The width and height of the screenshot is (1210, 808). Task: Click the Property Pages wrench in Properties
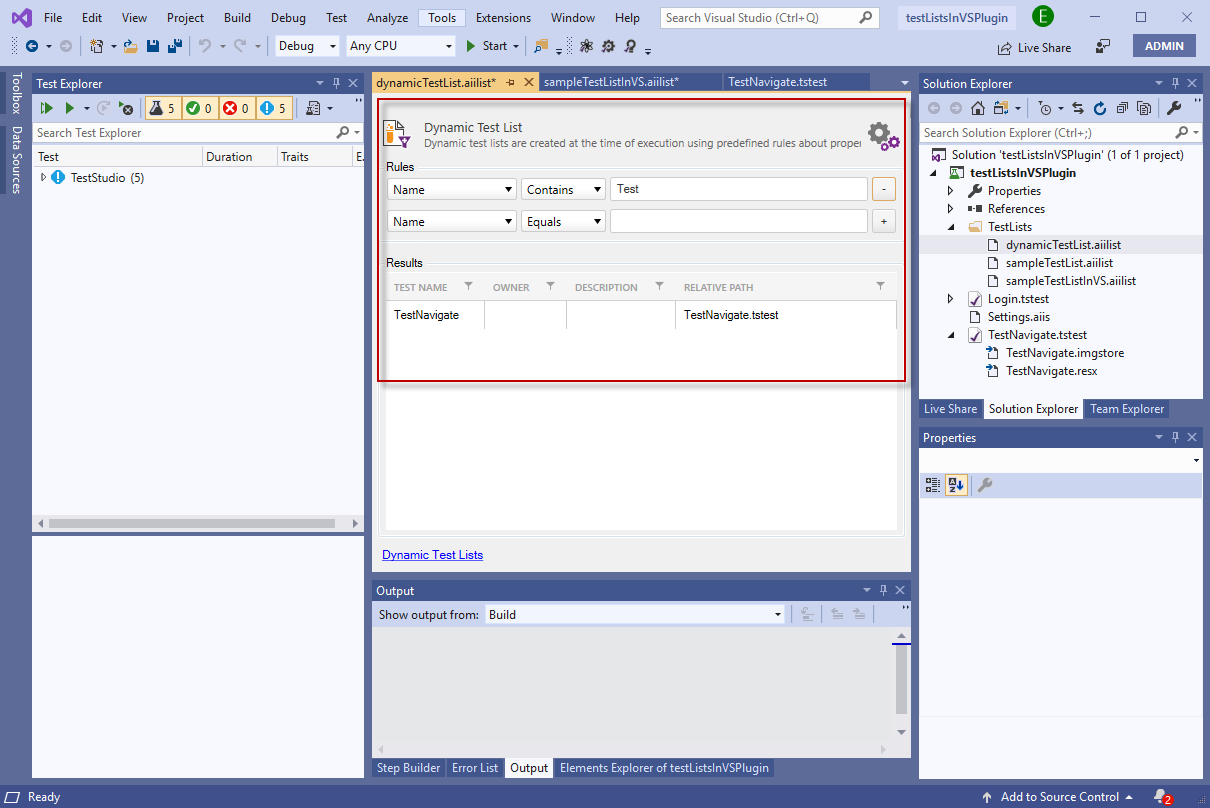pyautogui.click(x=985, y=485)
